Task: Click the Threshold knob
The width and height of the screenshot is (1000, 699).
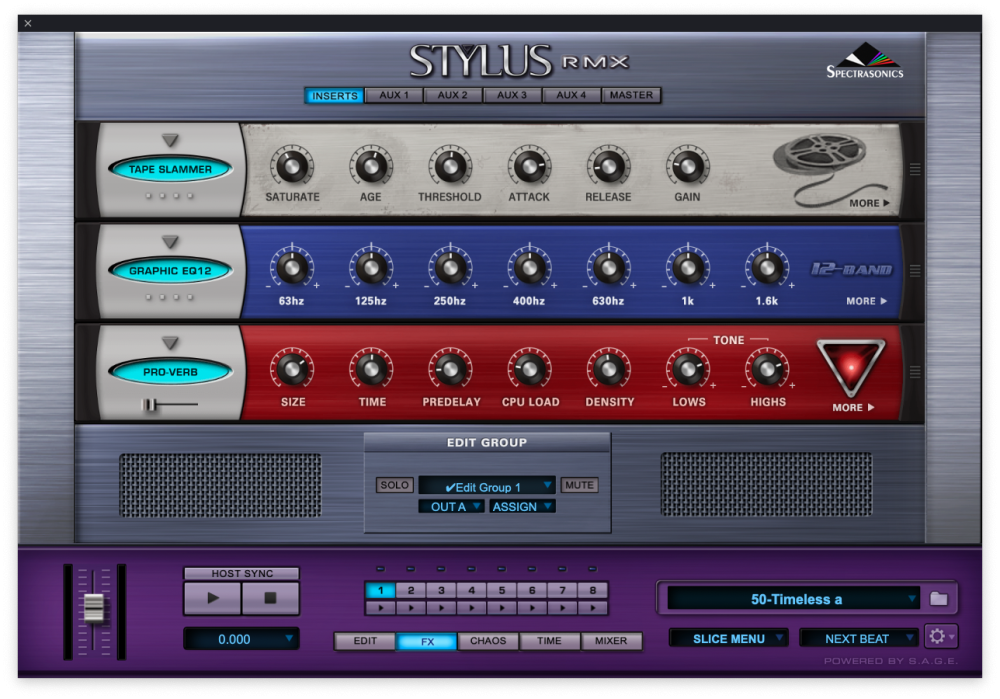Action: [450, 166]
